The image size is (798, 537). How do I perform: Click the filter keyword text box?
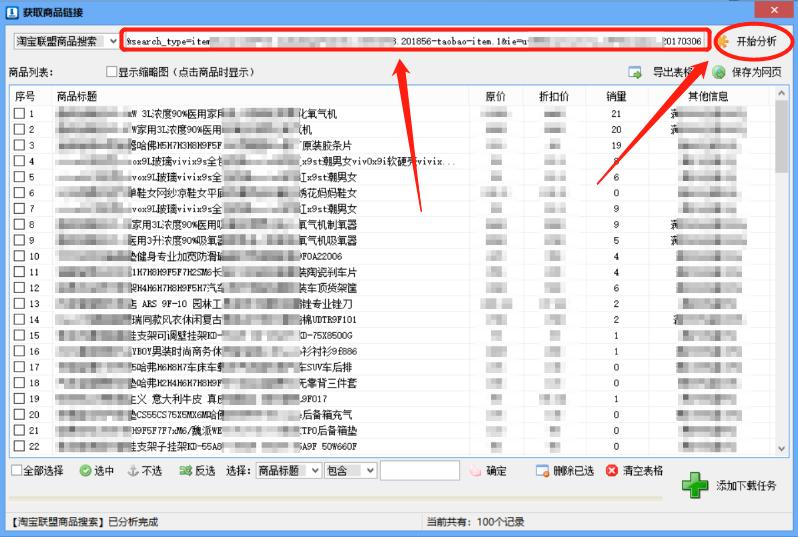pyautogui.click(x=420, y=471)
